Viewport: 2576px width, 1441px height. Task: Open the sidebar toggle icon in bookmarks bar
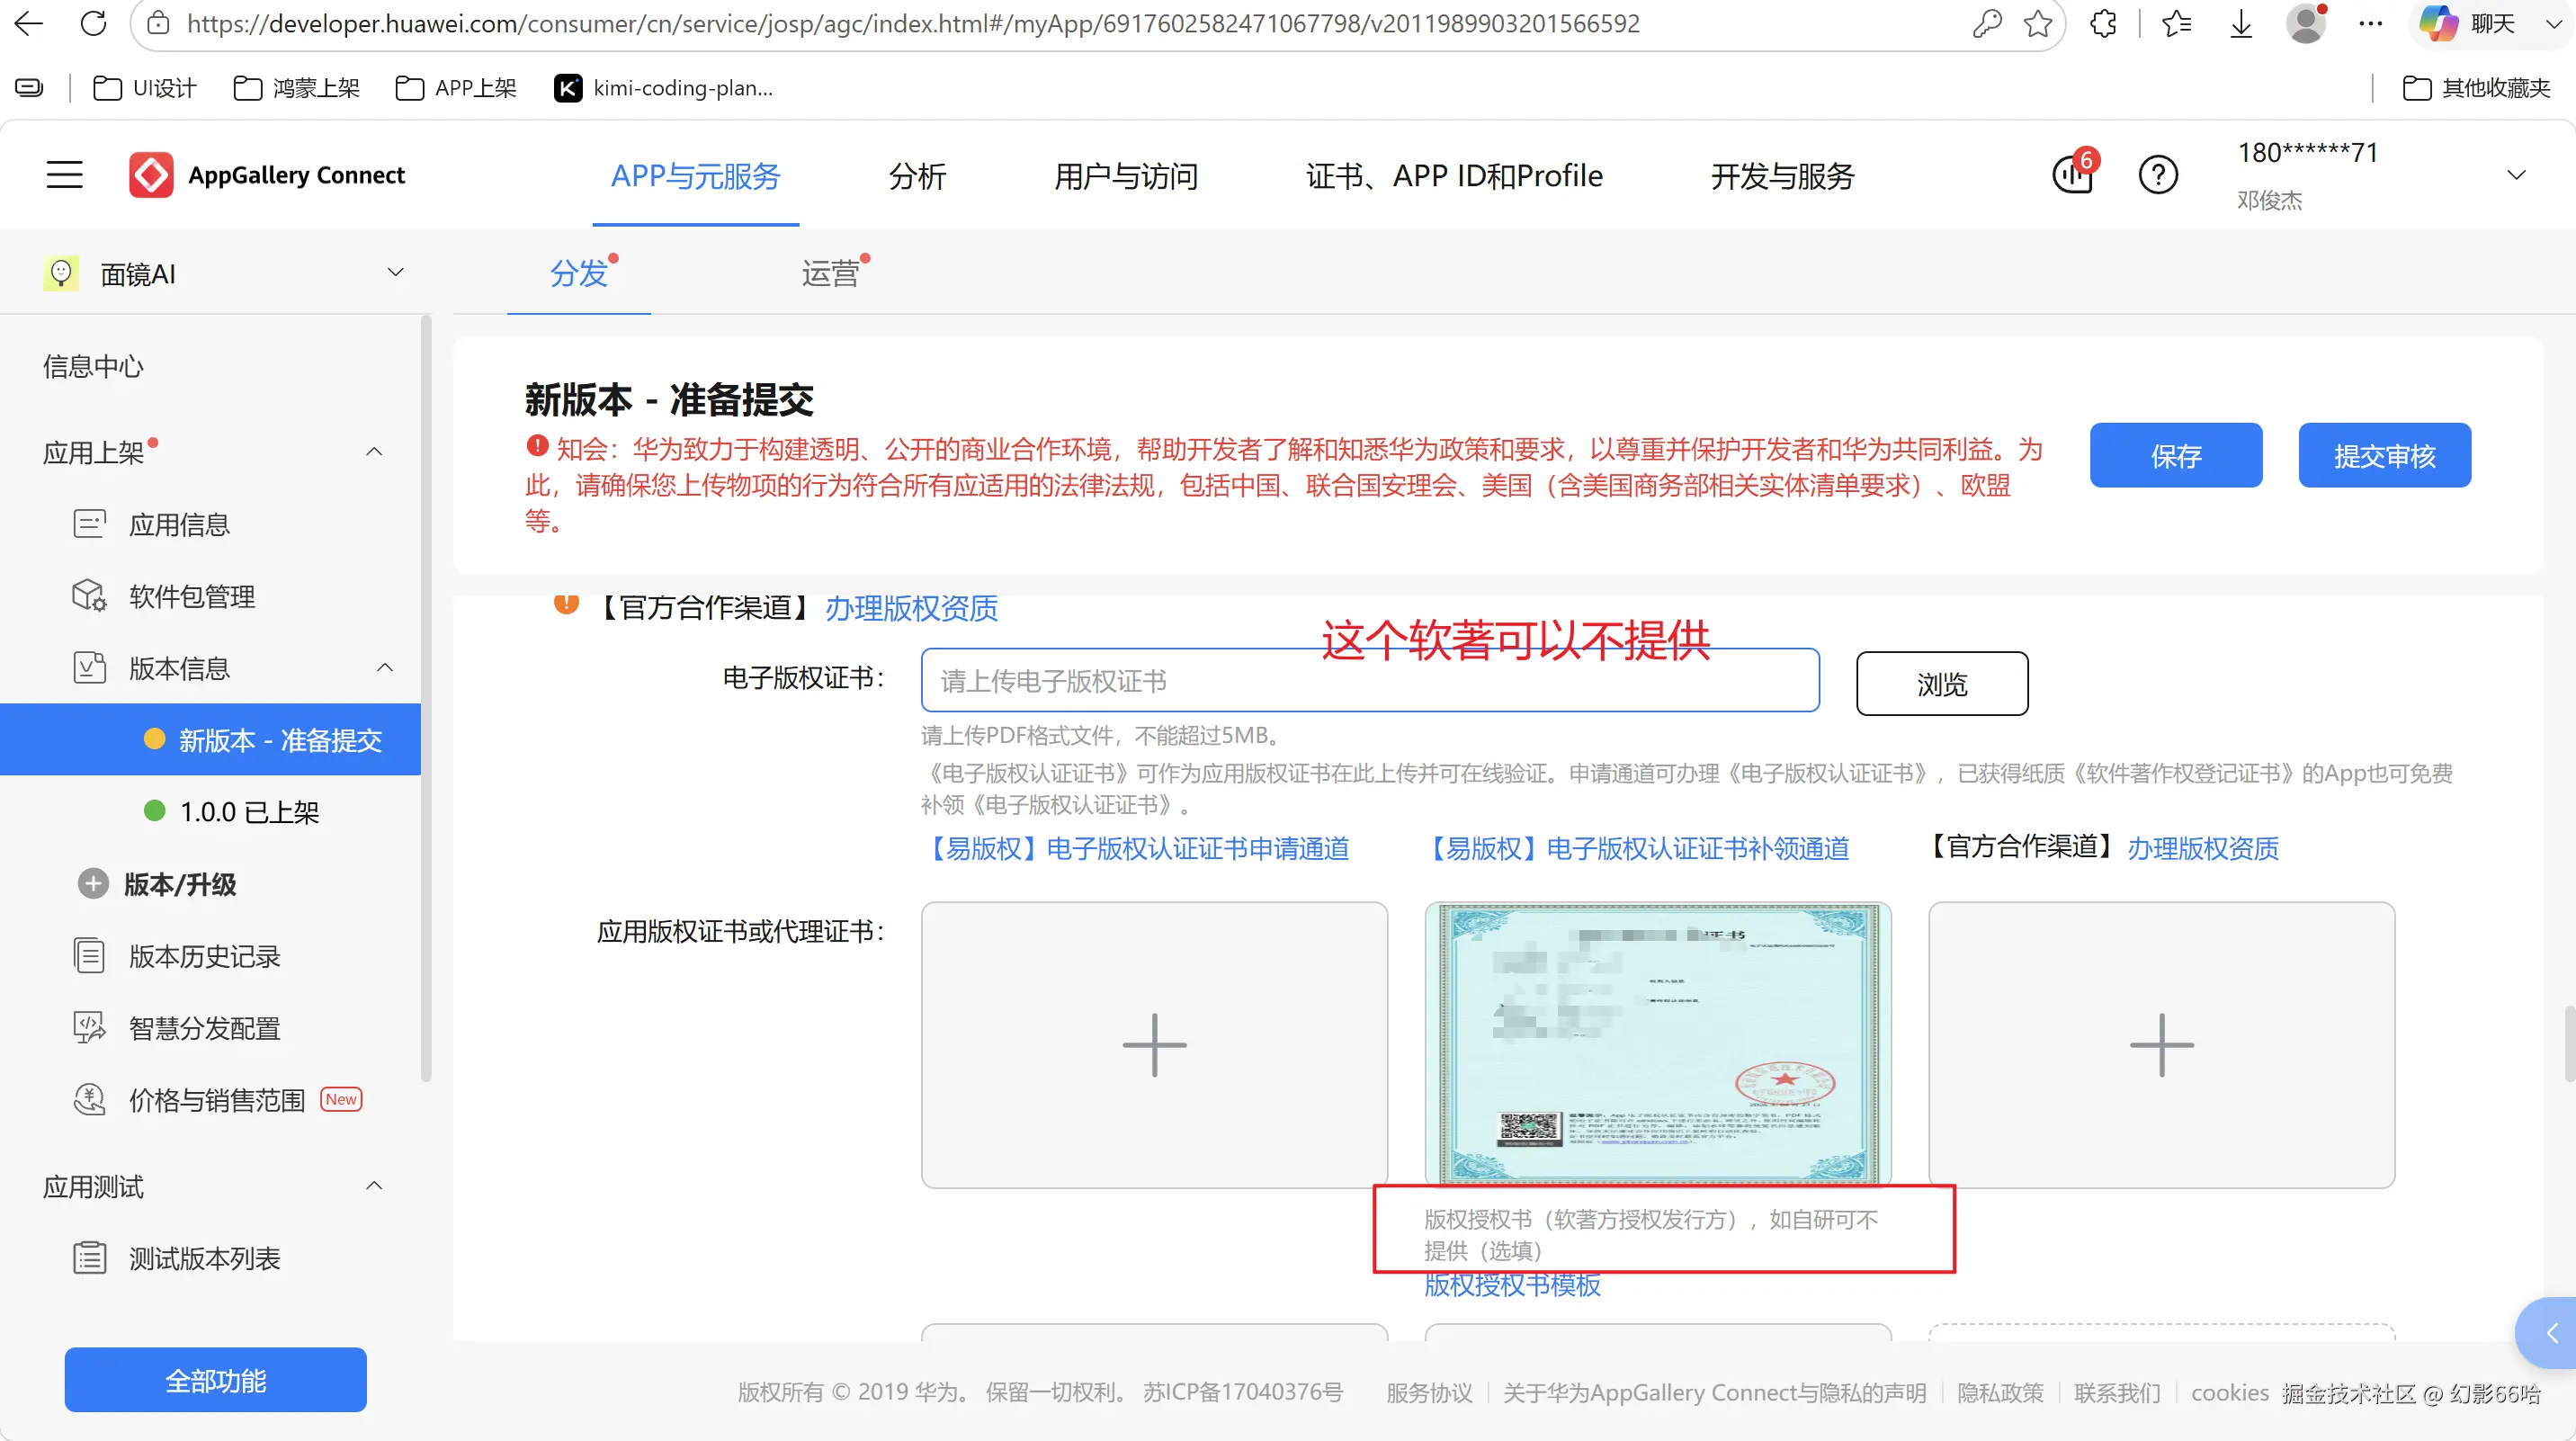tap(29, 88)
